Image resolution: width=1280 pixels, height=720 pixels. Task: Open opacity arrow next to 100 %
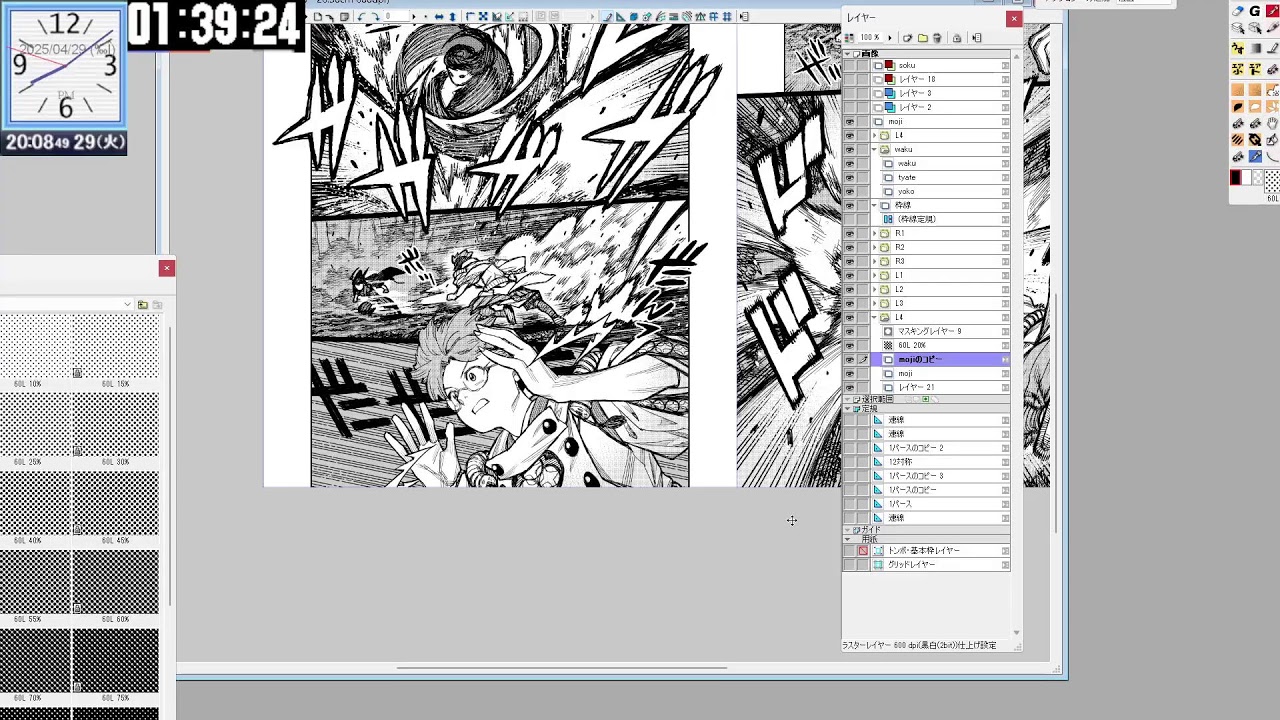click(x=890, y=38)
